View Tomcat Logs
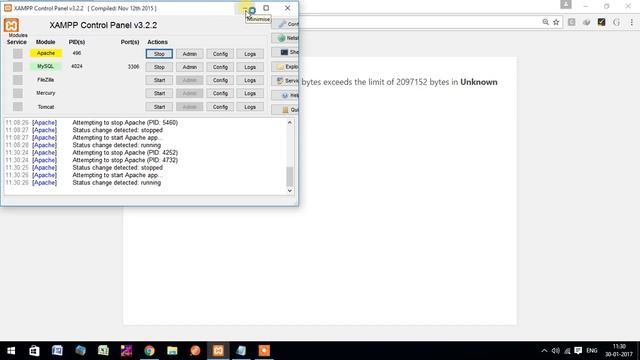This screenshot has height=360, width=640. (250, 107)
